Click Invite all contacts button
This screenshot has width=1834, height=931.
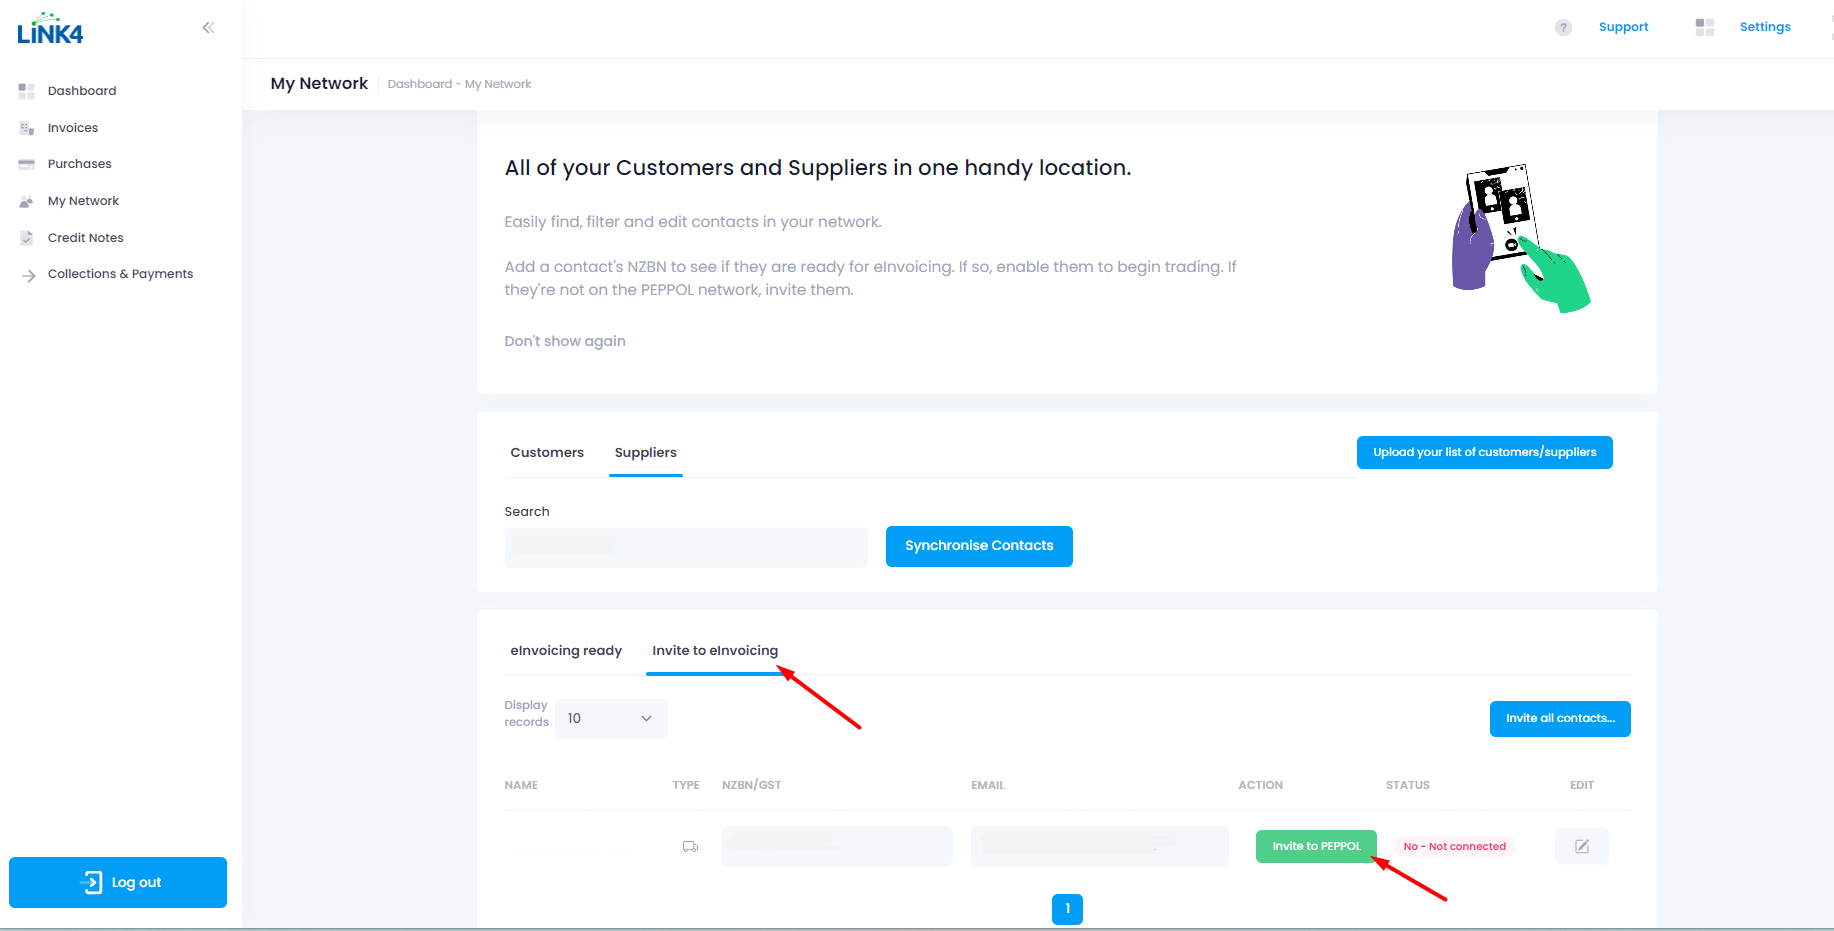pyautogui.click(x=1560, y=719)
